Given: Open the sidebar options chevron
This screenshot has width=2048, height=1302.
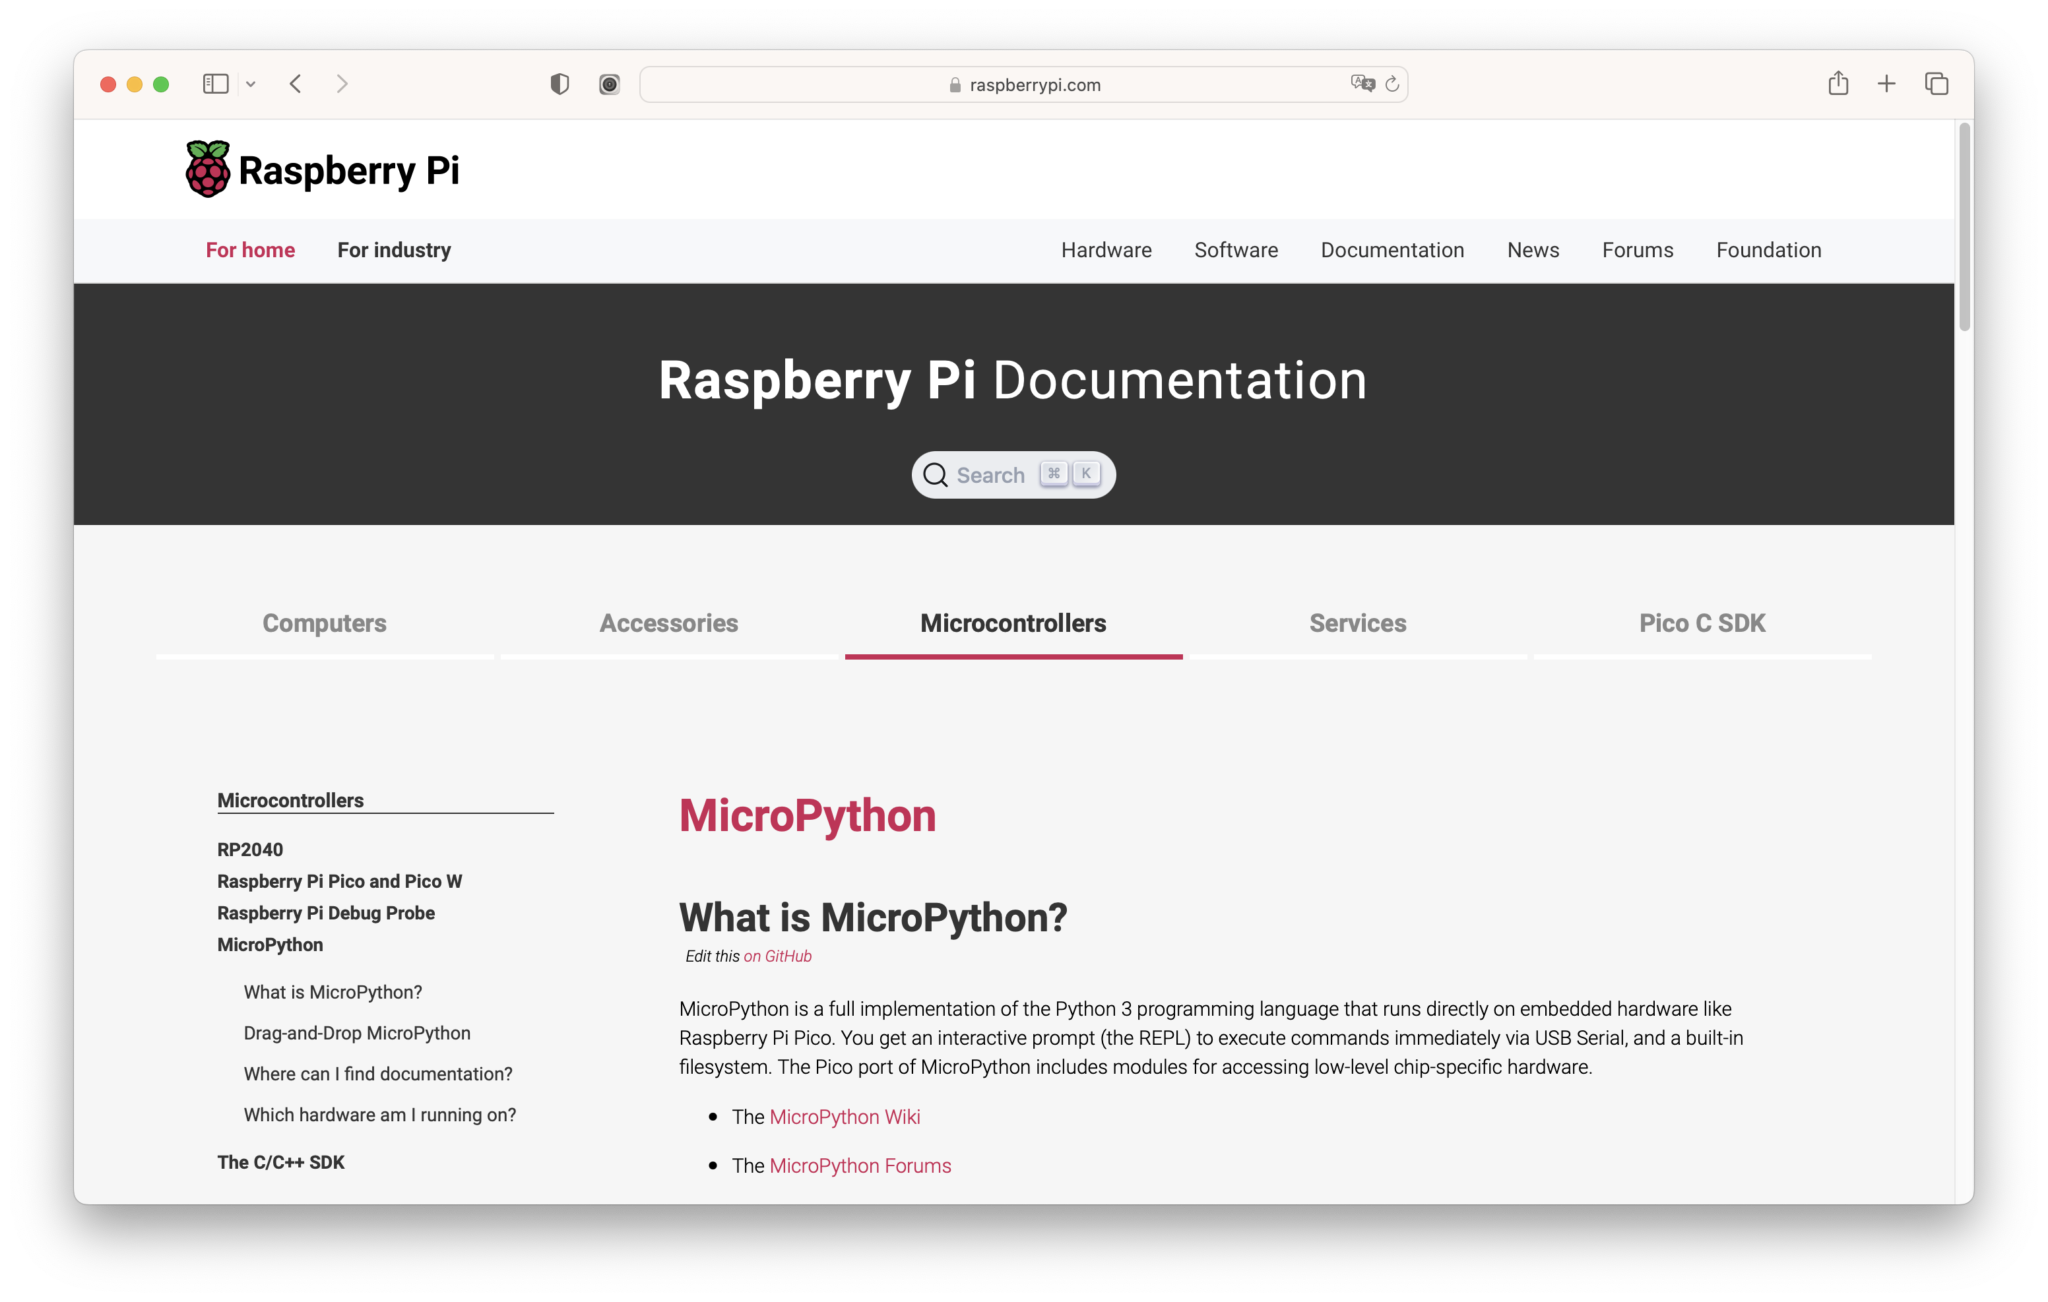Looking at the screenshot, I should pyautogui.click(x=251, y=84).
